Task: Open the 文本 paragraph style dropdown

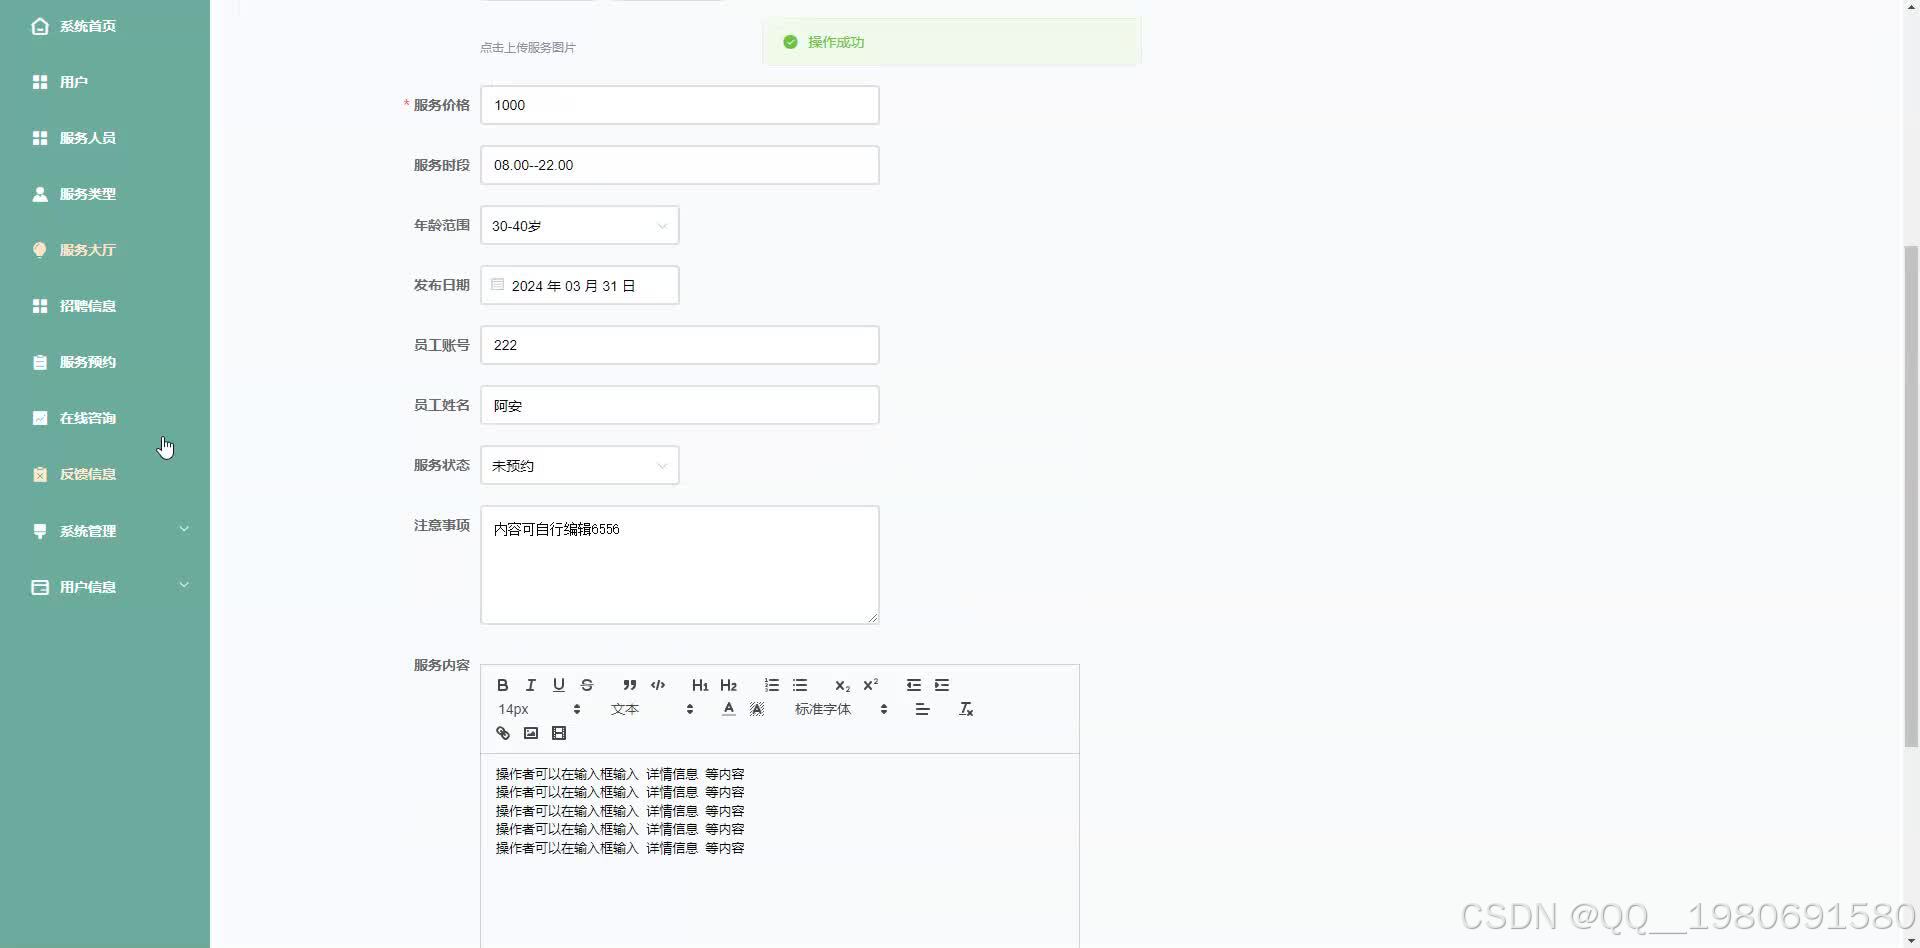Action: point(652,709)
